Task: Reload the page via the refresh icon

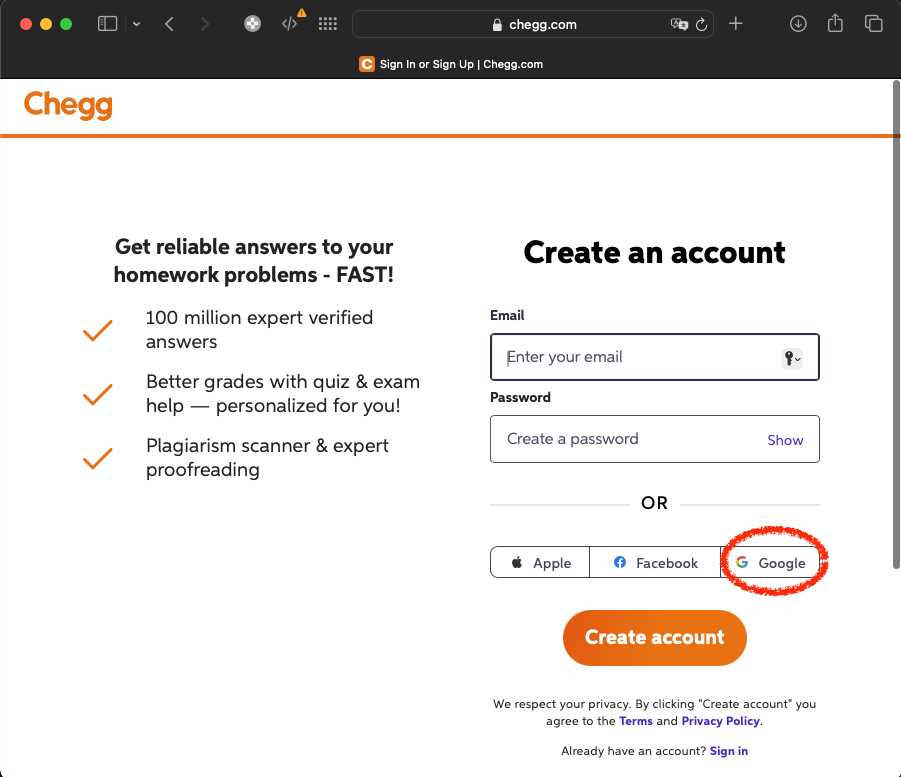Action: tap(702, 24)
